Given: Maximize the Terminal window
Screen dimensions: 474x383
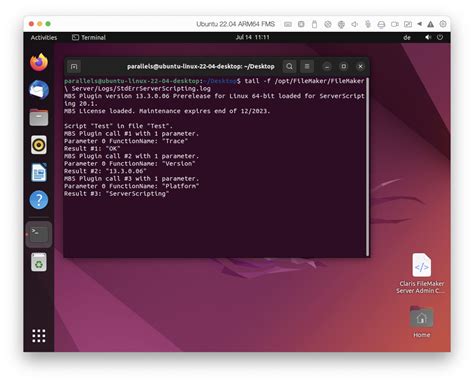Looking at the screenshot, I should tap(344, 66).
